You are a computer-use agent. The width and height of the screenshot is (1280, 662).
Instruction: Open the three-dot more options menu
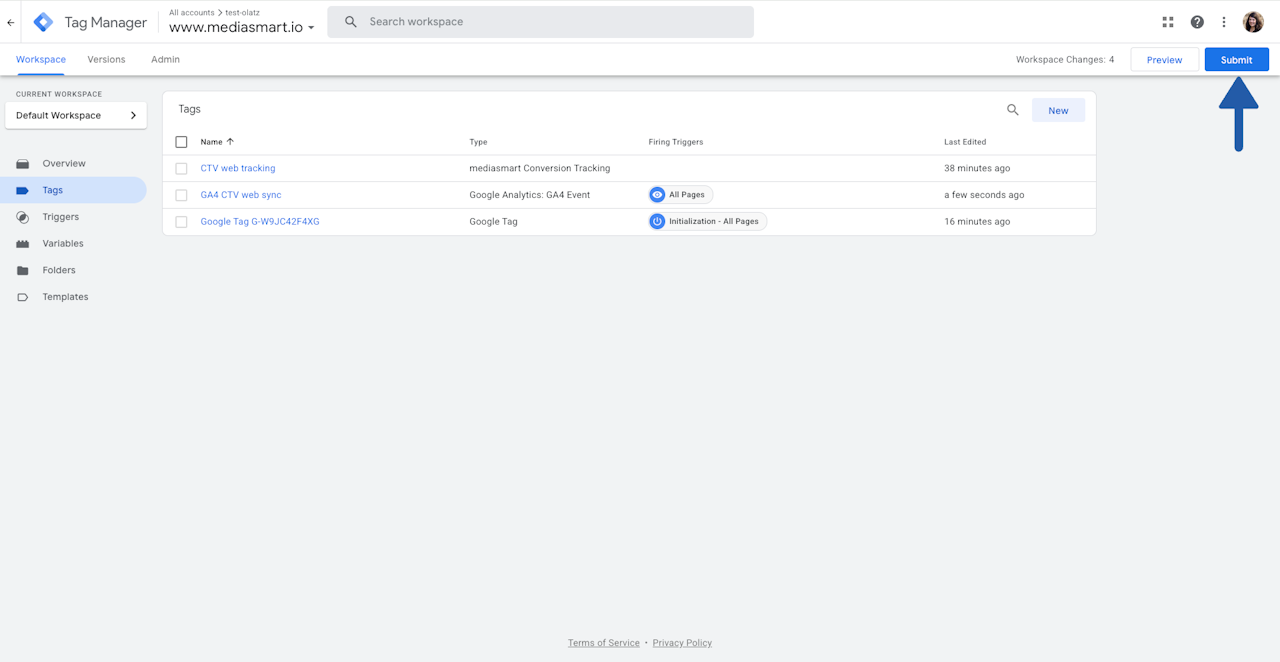(x=1223, y=22)
